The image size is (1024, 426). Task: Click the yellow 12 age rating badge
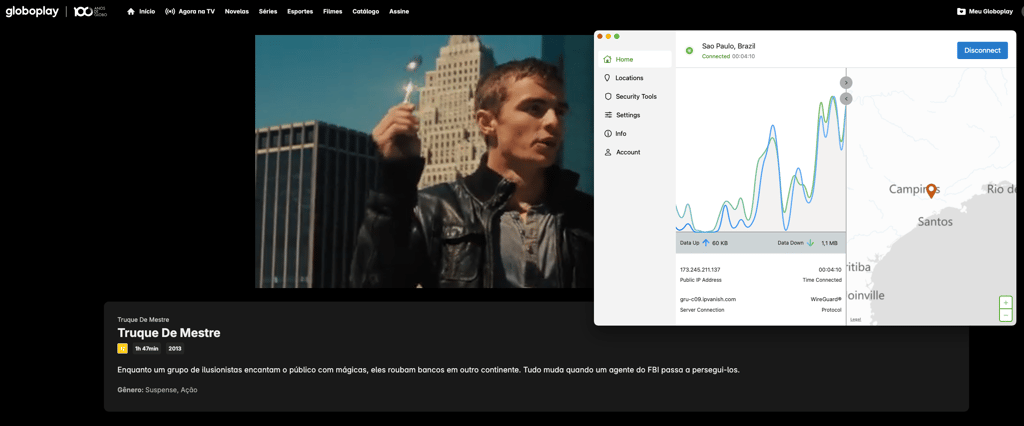[x=122, y=349]
